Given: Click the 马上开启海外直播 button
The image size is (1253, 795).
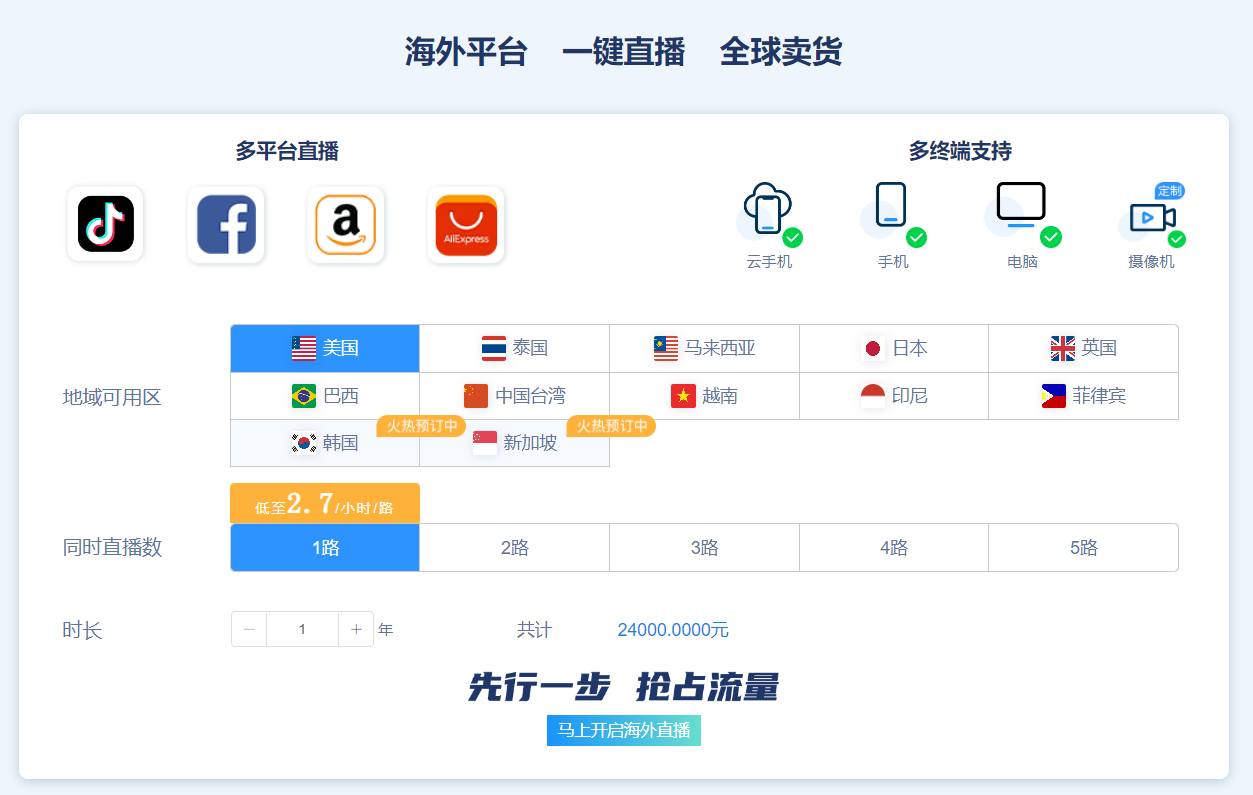Looking at the screenshot, I should [624, 731].
